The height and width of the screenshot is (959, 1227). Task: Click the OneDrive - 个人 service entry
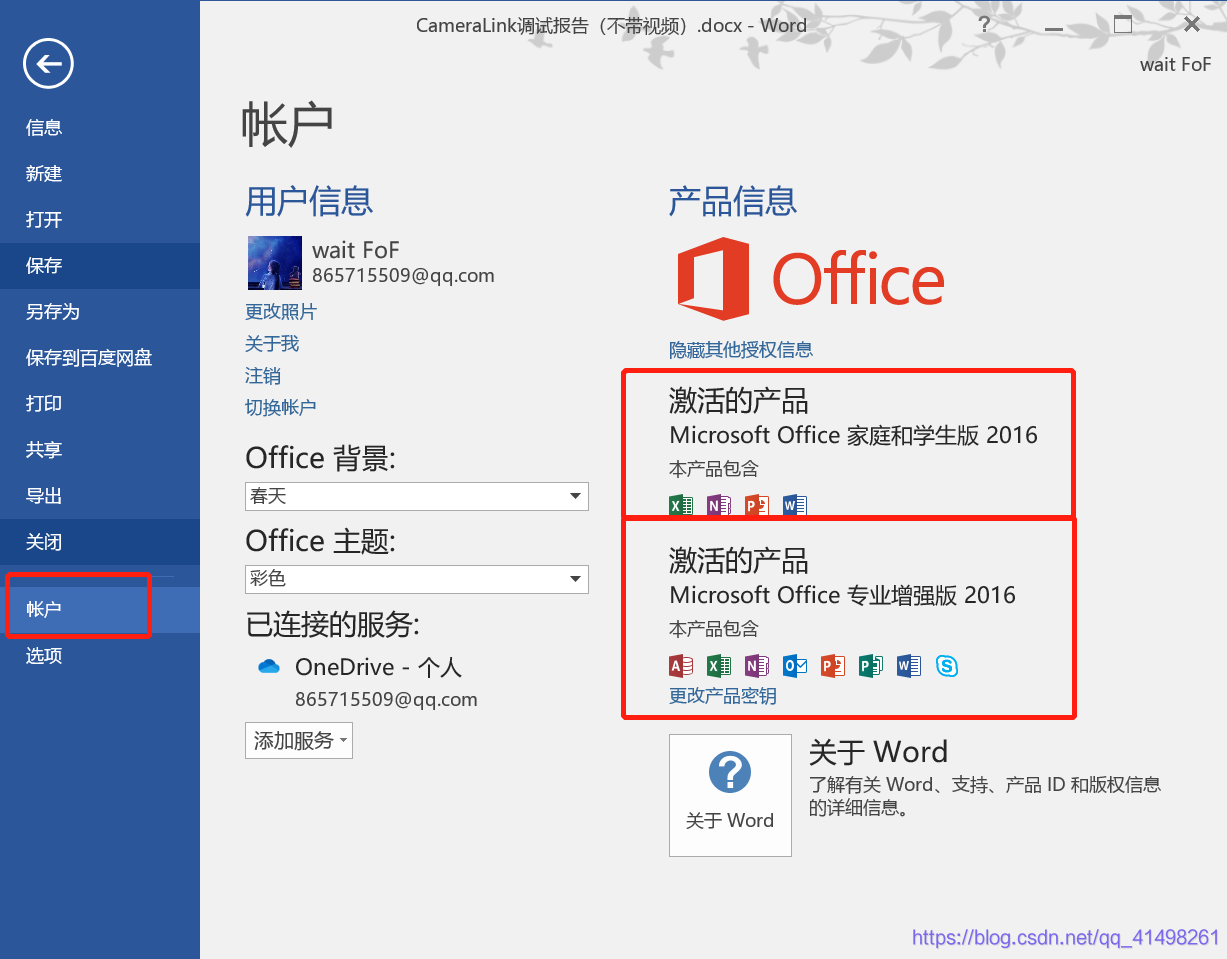[x=378, y=667]
